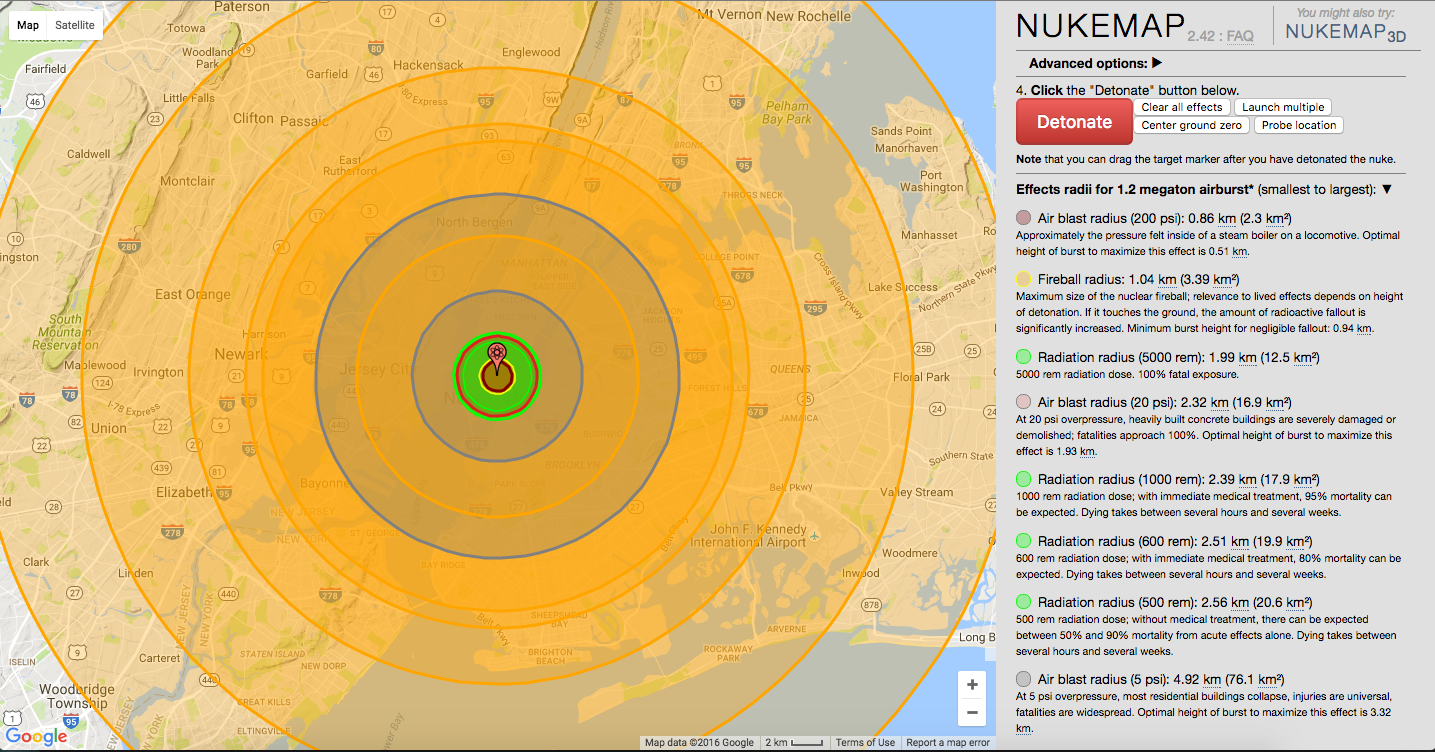
Task: Open the NUKEMAP 3D link
Action: click(1343, 32)
